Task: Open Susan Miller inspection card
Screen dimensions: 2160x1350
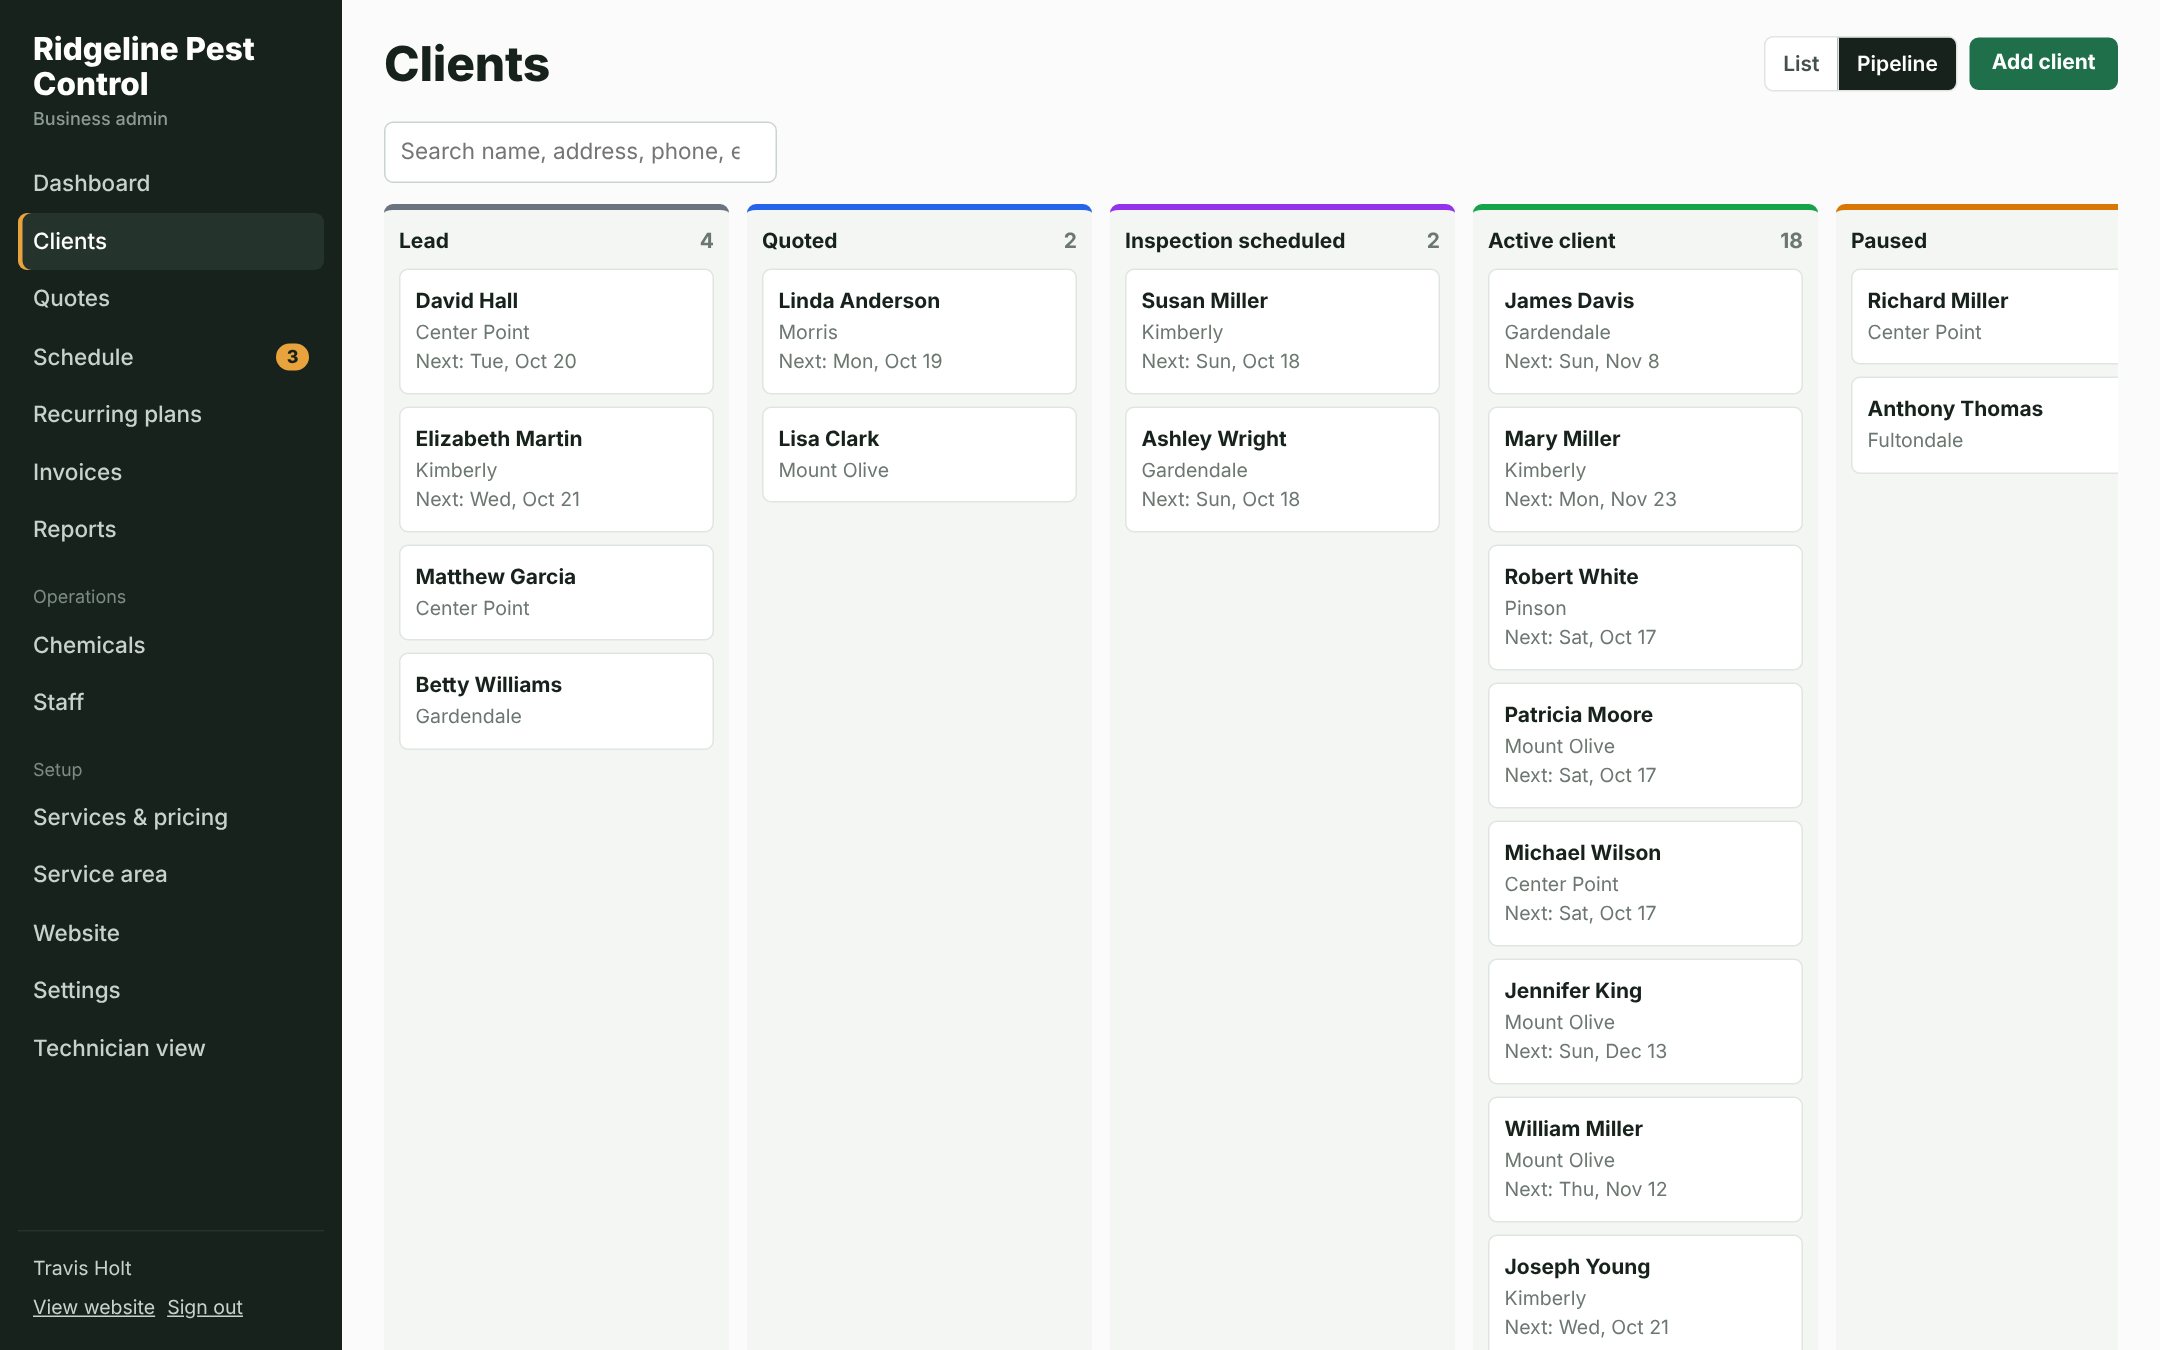Action: point(1282,331)
